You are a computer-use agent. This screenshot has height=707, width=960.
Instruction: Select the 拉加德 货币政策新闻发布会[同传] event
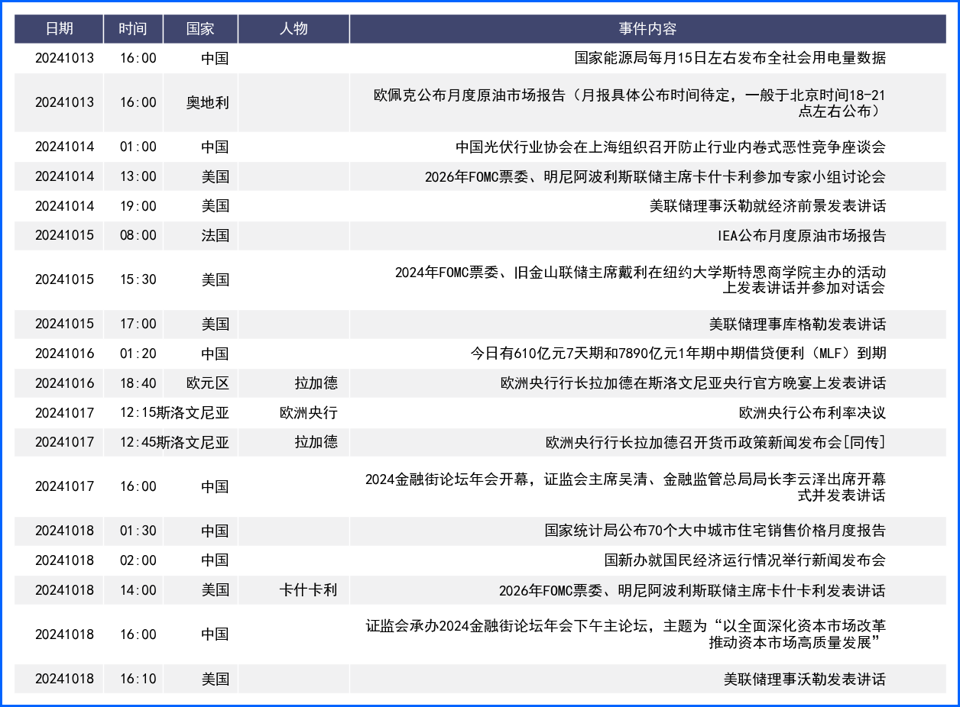point(715,443)
